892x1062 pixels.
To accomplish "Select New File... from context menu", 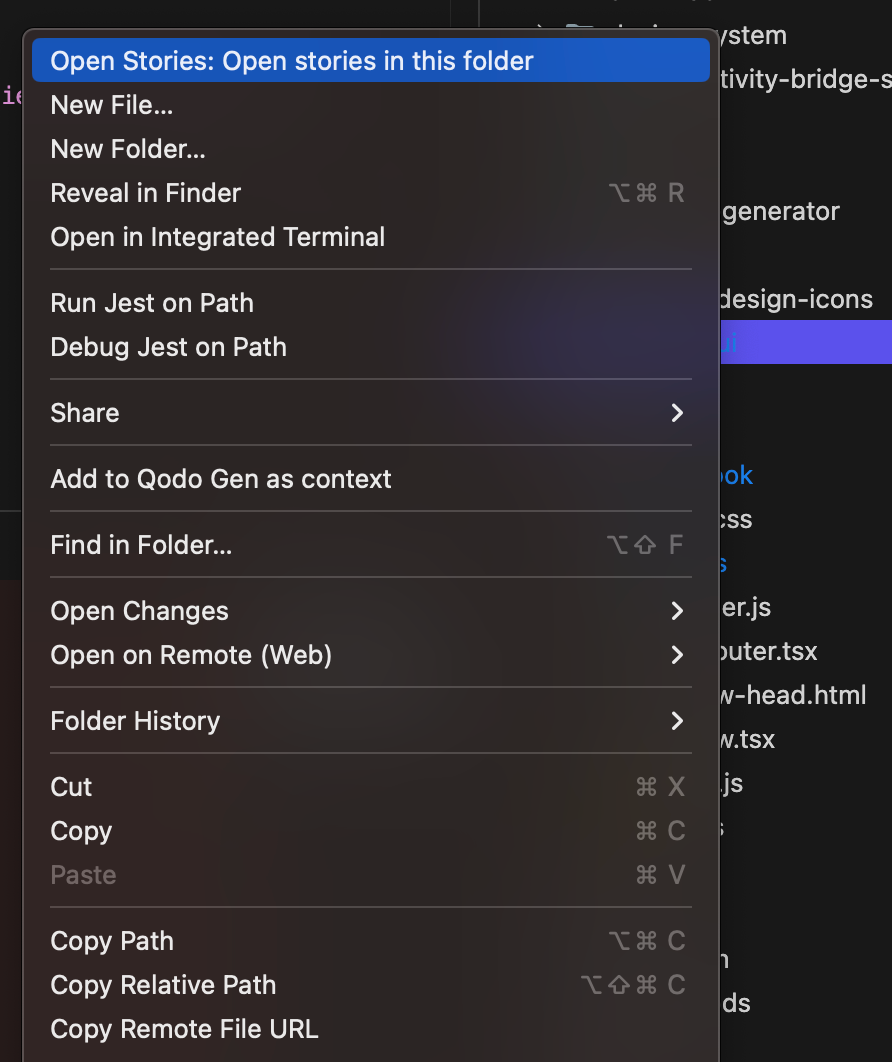I will [370, 105].
